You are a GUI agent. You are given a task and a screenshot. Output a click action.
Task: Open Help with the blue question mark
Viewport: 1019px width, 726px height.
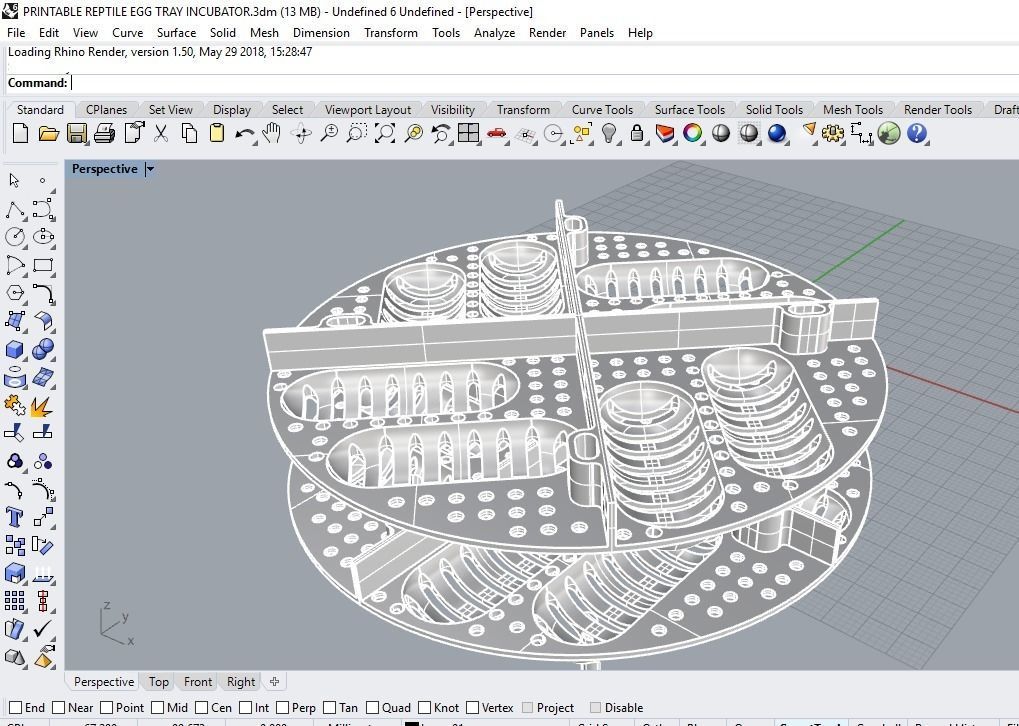(916, 134)
